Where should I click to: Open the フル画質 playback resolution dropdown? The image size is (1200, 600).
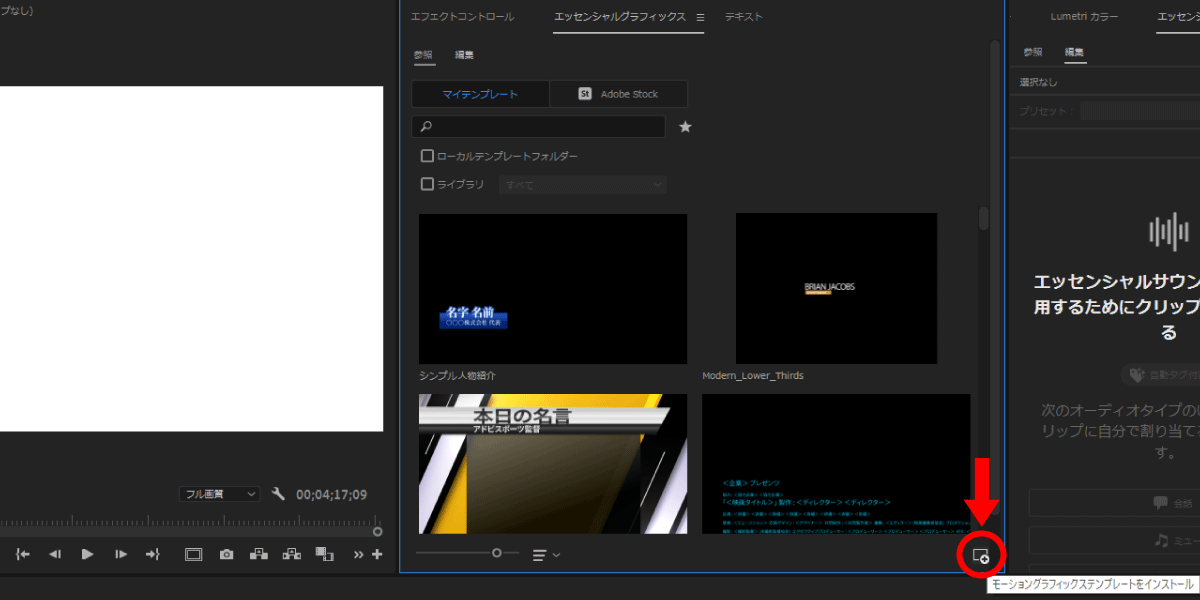[220, 494]
